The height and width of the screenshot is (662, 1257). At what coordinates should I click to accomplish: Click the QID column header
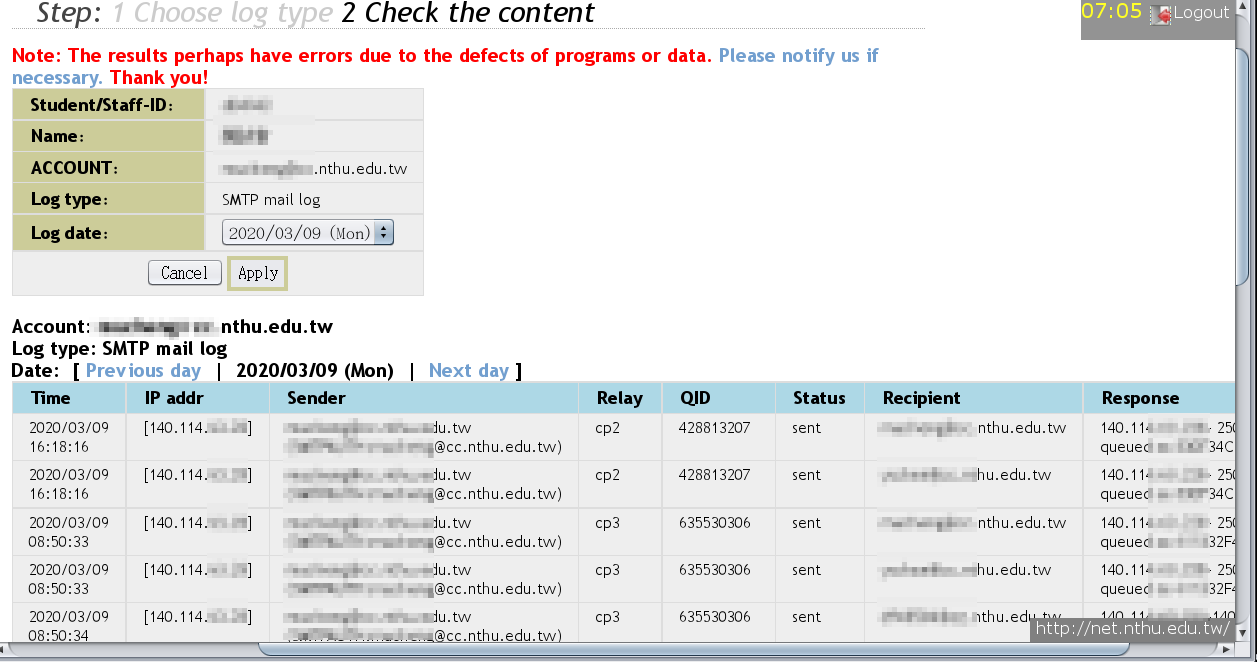click(695, 398)
